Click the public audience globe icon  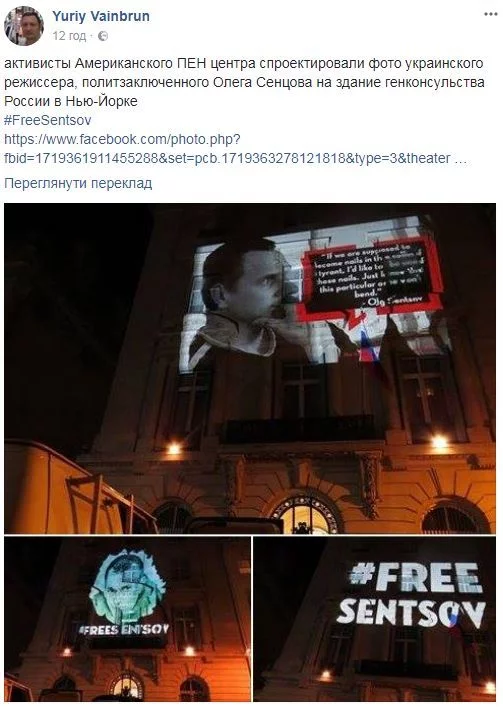[103, 36]
